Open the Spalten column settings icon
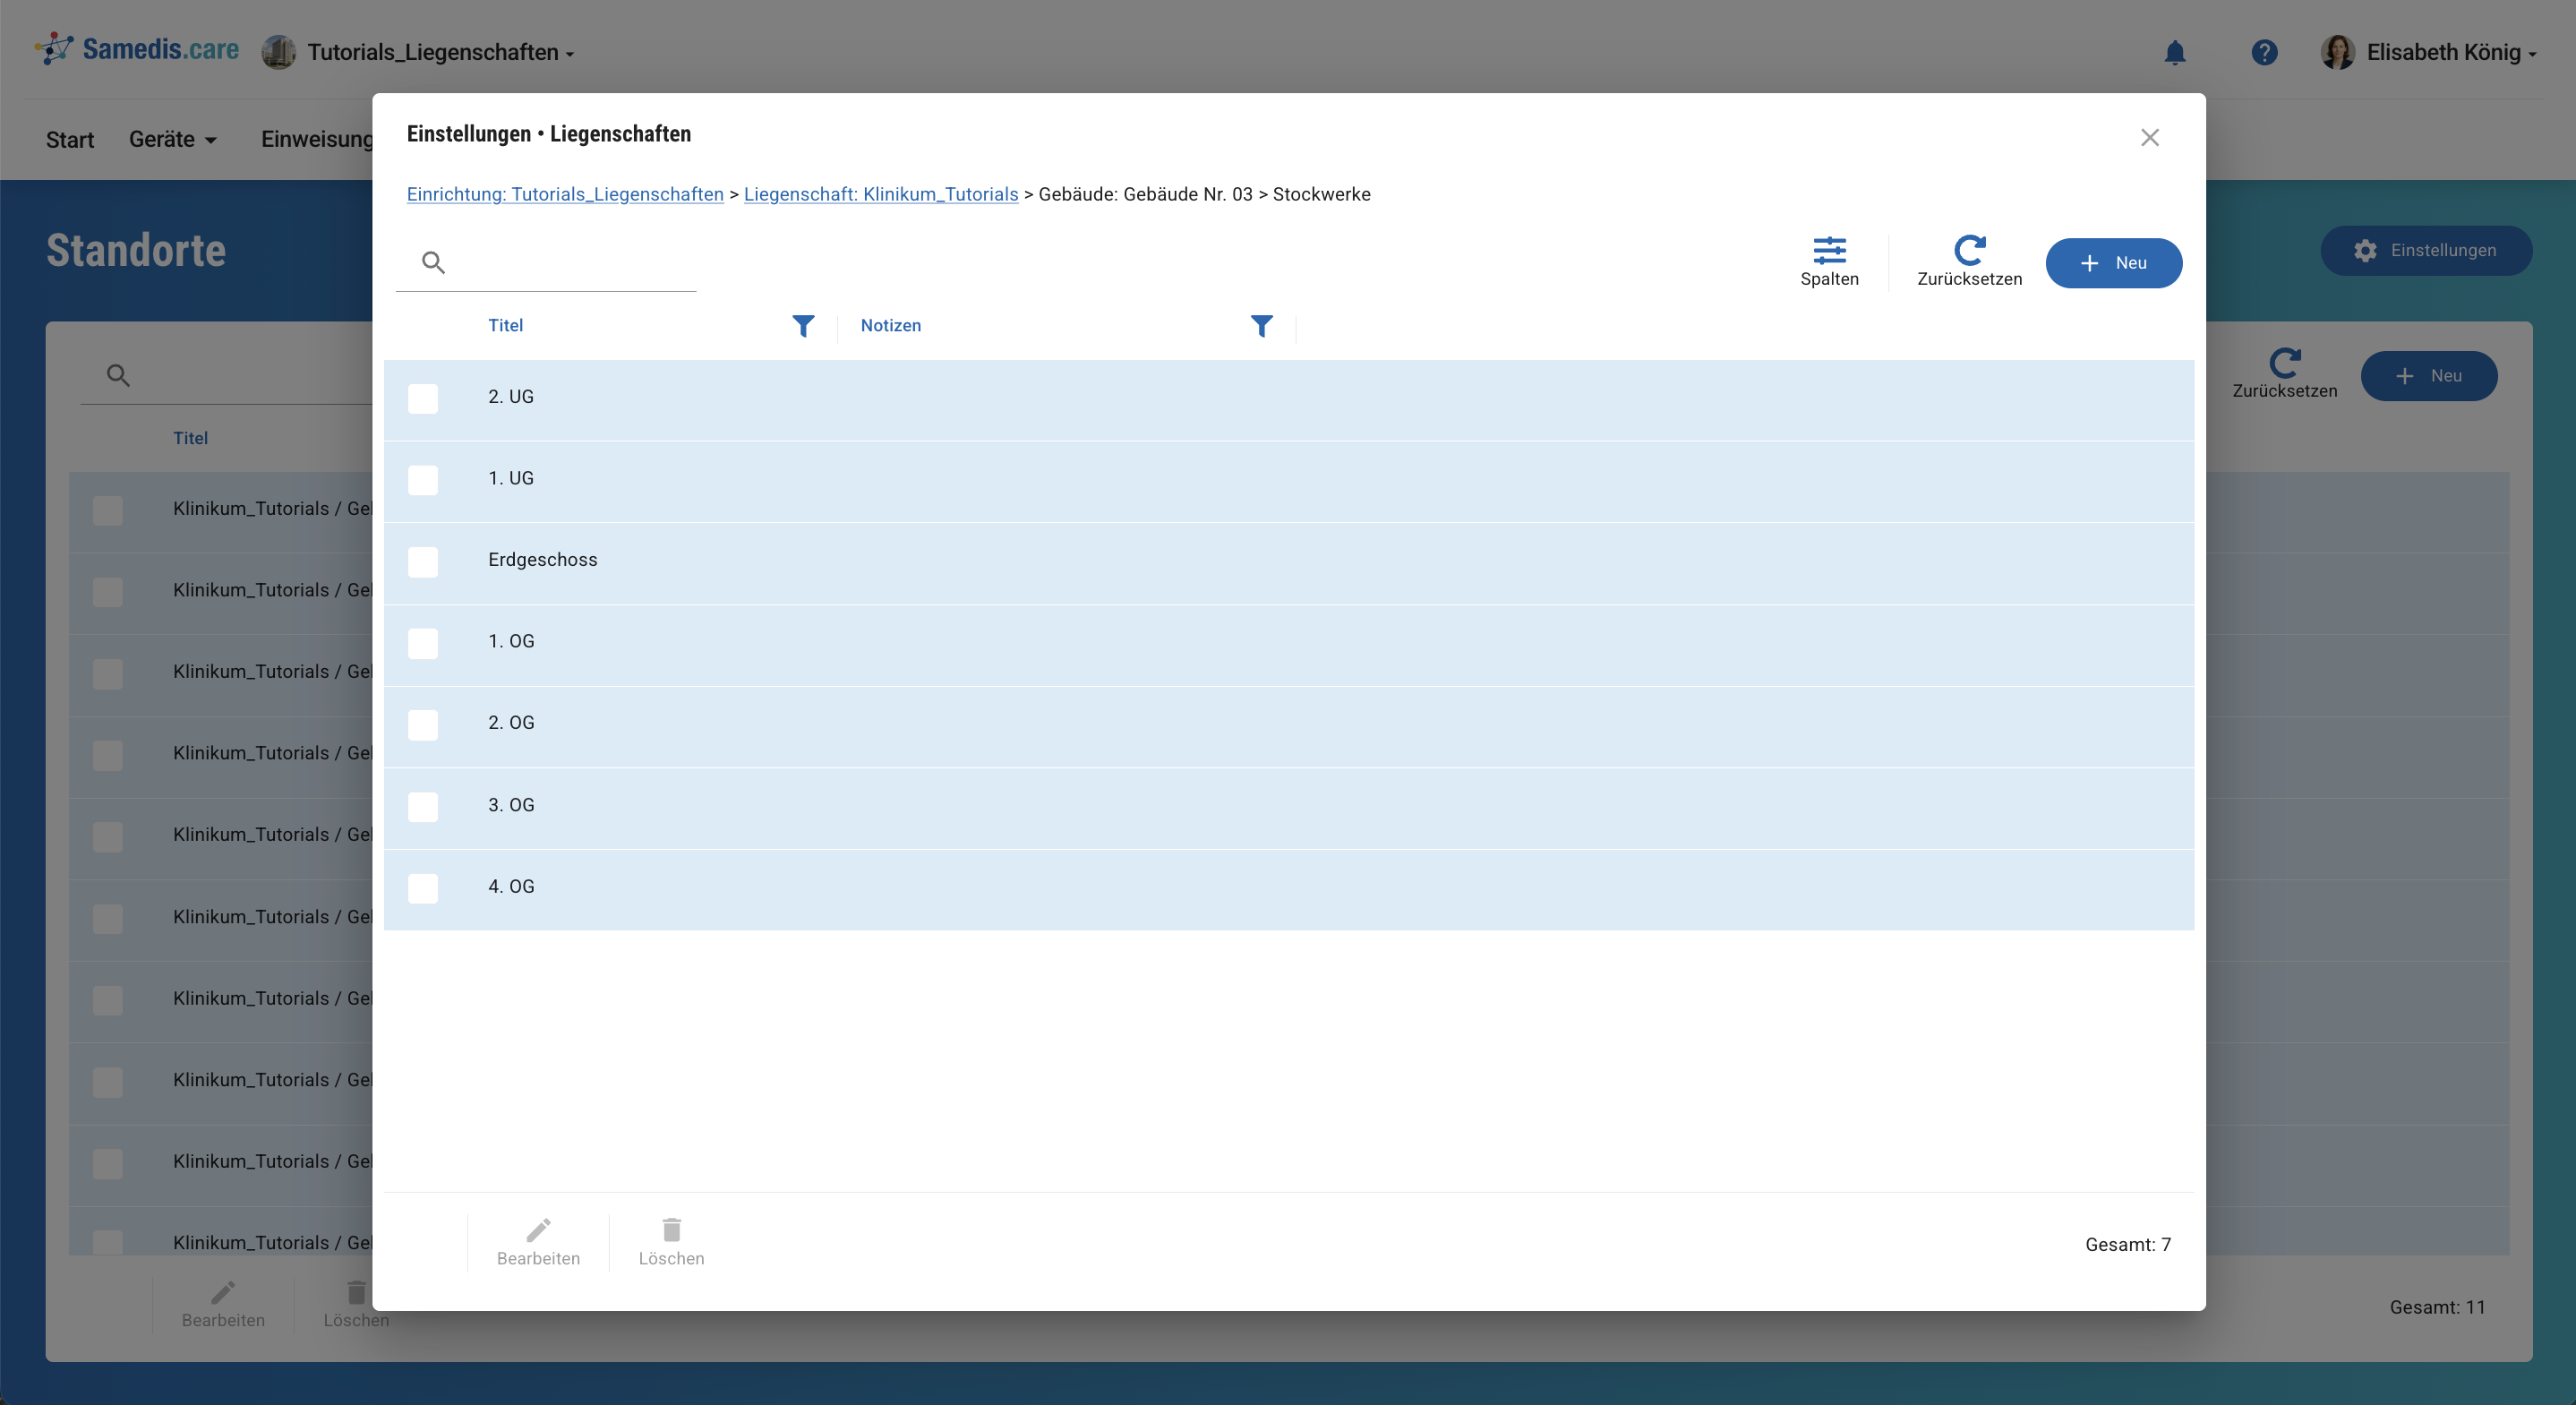The image size is (2576, 1405). [x=1829, y=250]
